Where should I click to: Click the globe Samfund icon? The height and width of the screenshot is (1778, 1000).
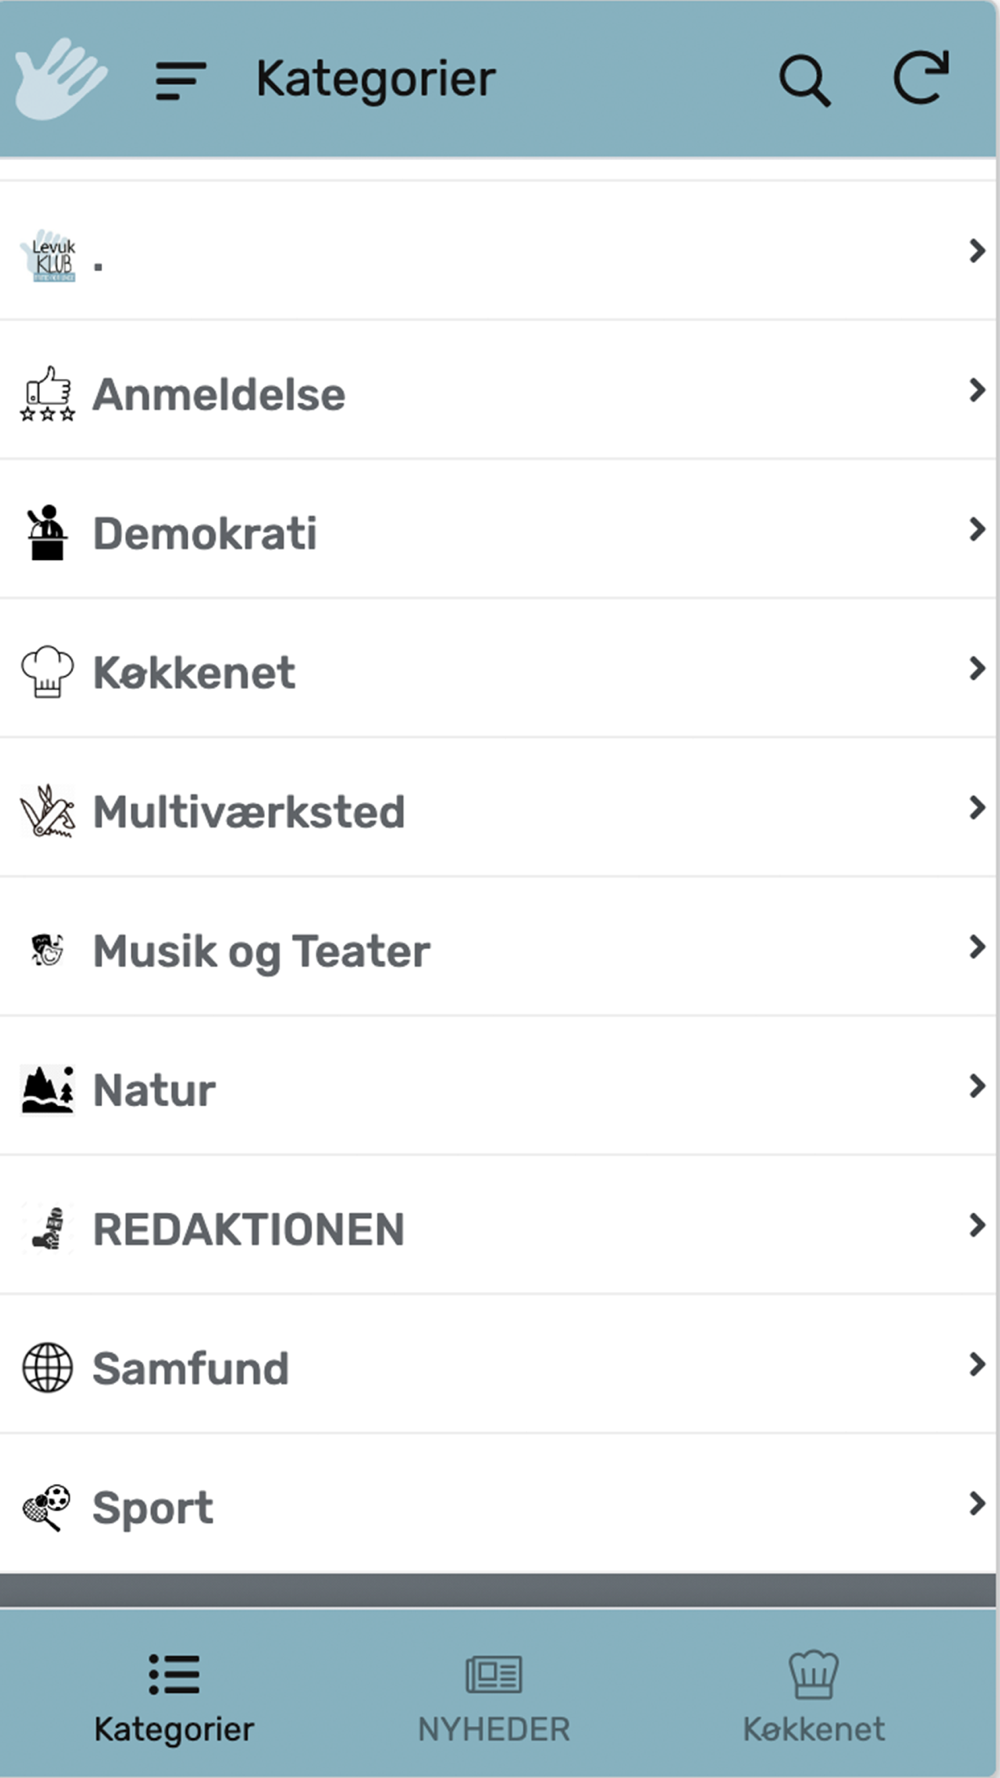pyautogui.click(x=47, y=1367)
